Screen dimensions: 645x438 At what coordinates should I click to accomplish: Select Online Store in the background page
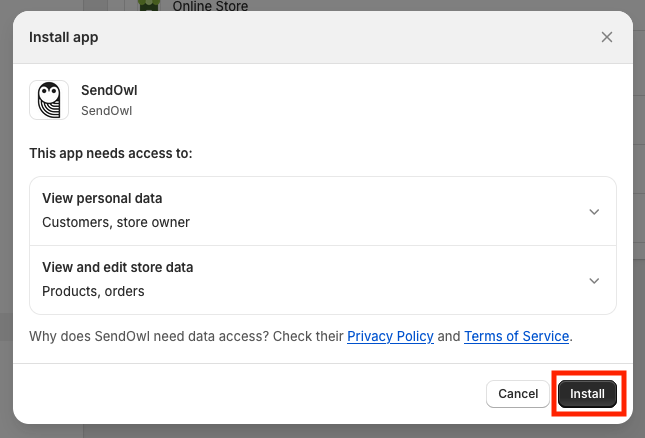pos(210,6)
